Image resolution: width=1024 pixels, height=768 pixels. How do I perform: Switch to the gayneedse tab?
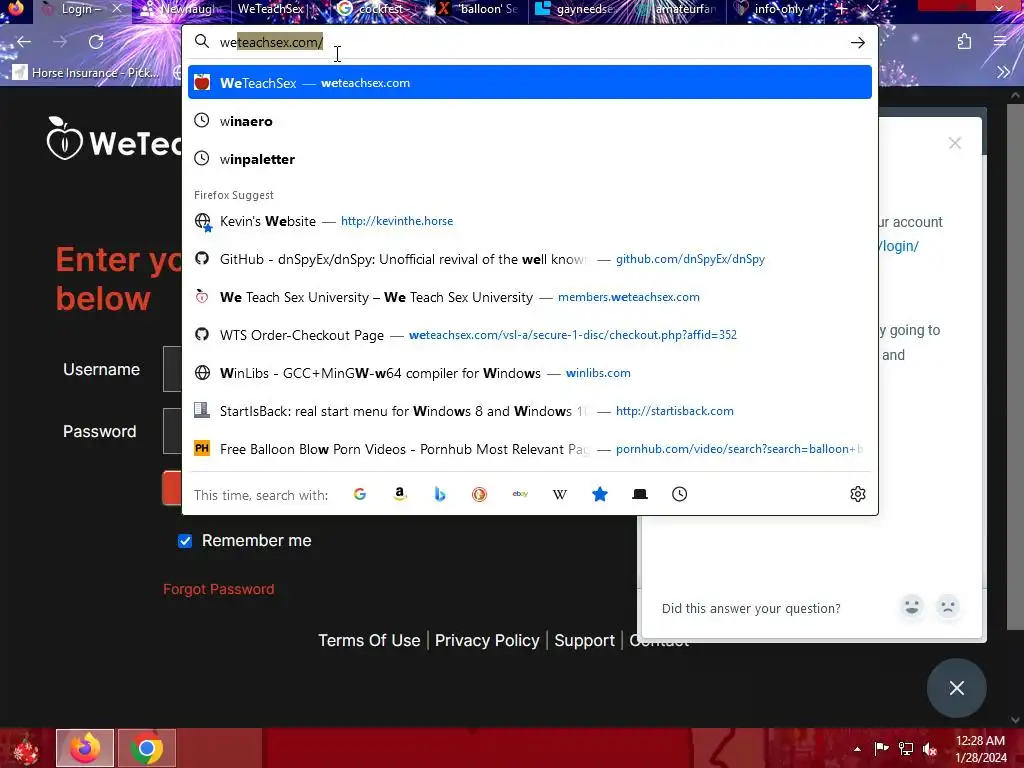[577, 9]
